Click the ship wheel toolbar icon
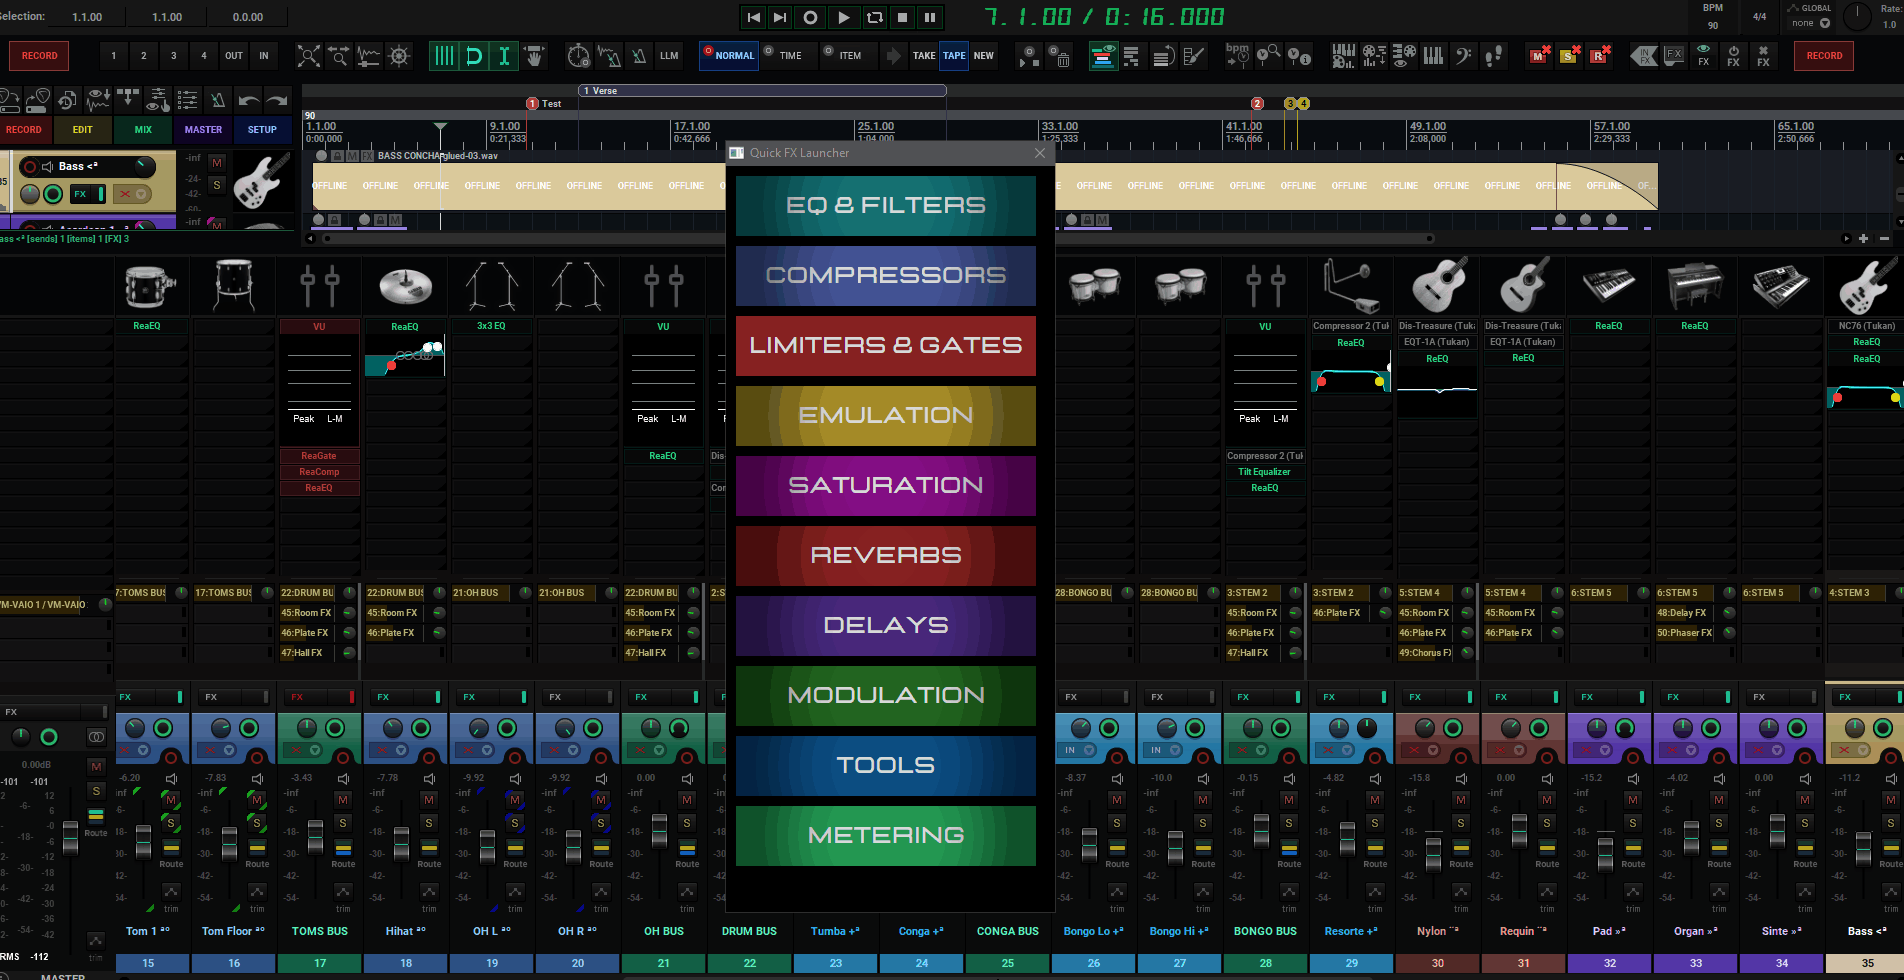Viewport: 1904px width, 980px height. [x=399, y=56]
